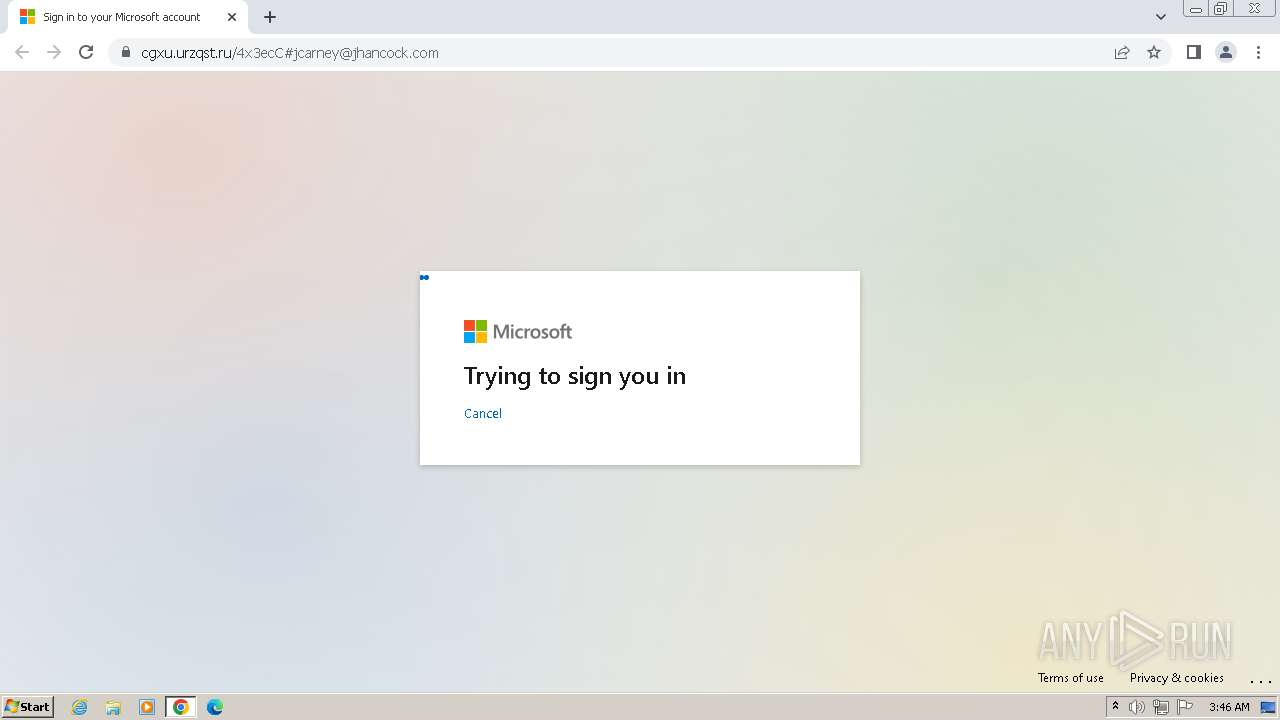Click the network tray icon

coord(1161,707)
